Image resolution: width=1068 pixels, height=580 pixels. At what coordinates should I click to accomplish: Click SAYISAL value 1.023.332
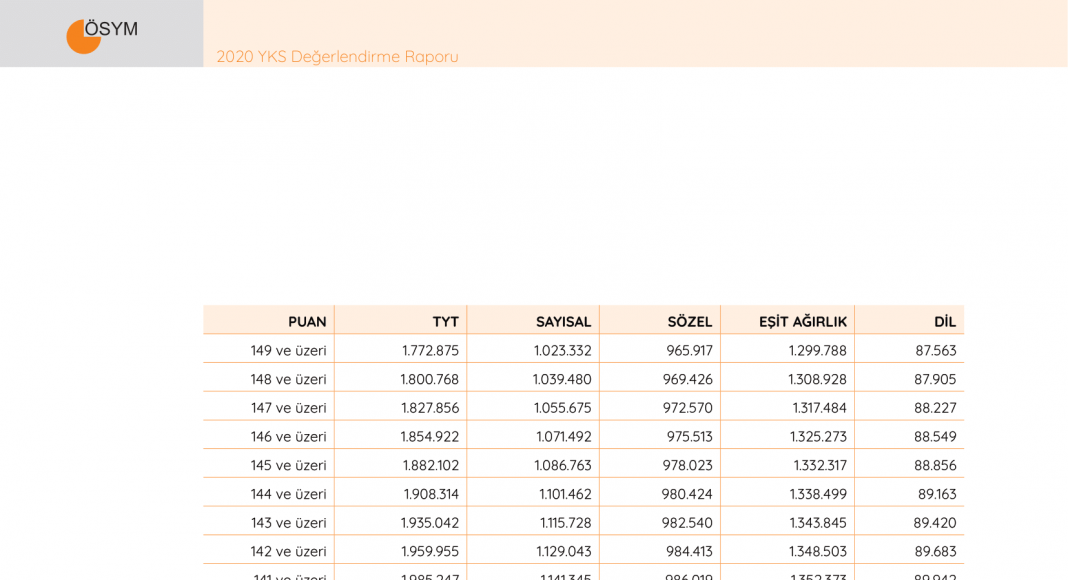(x=563, y=351)
